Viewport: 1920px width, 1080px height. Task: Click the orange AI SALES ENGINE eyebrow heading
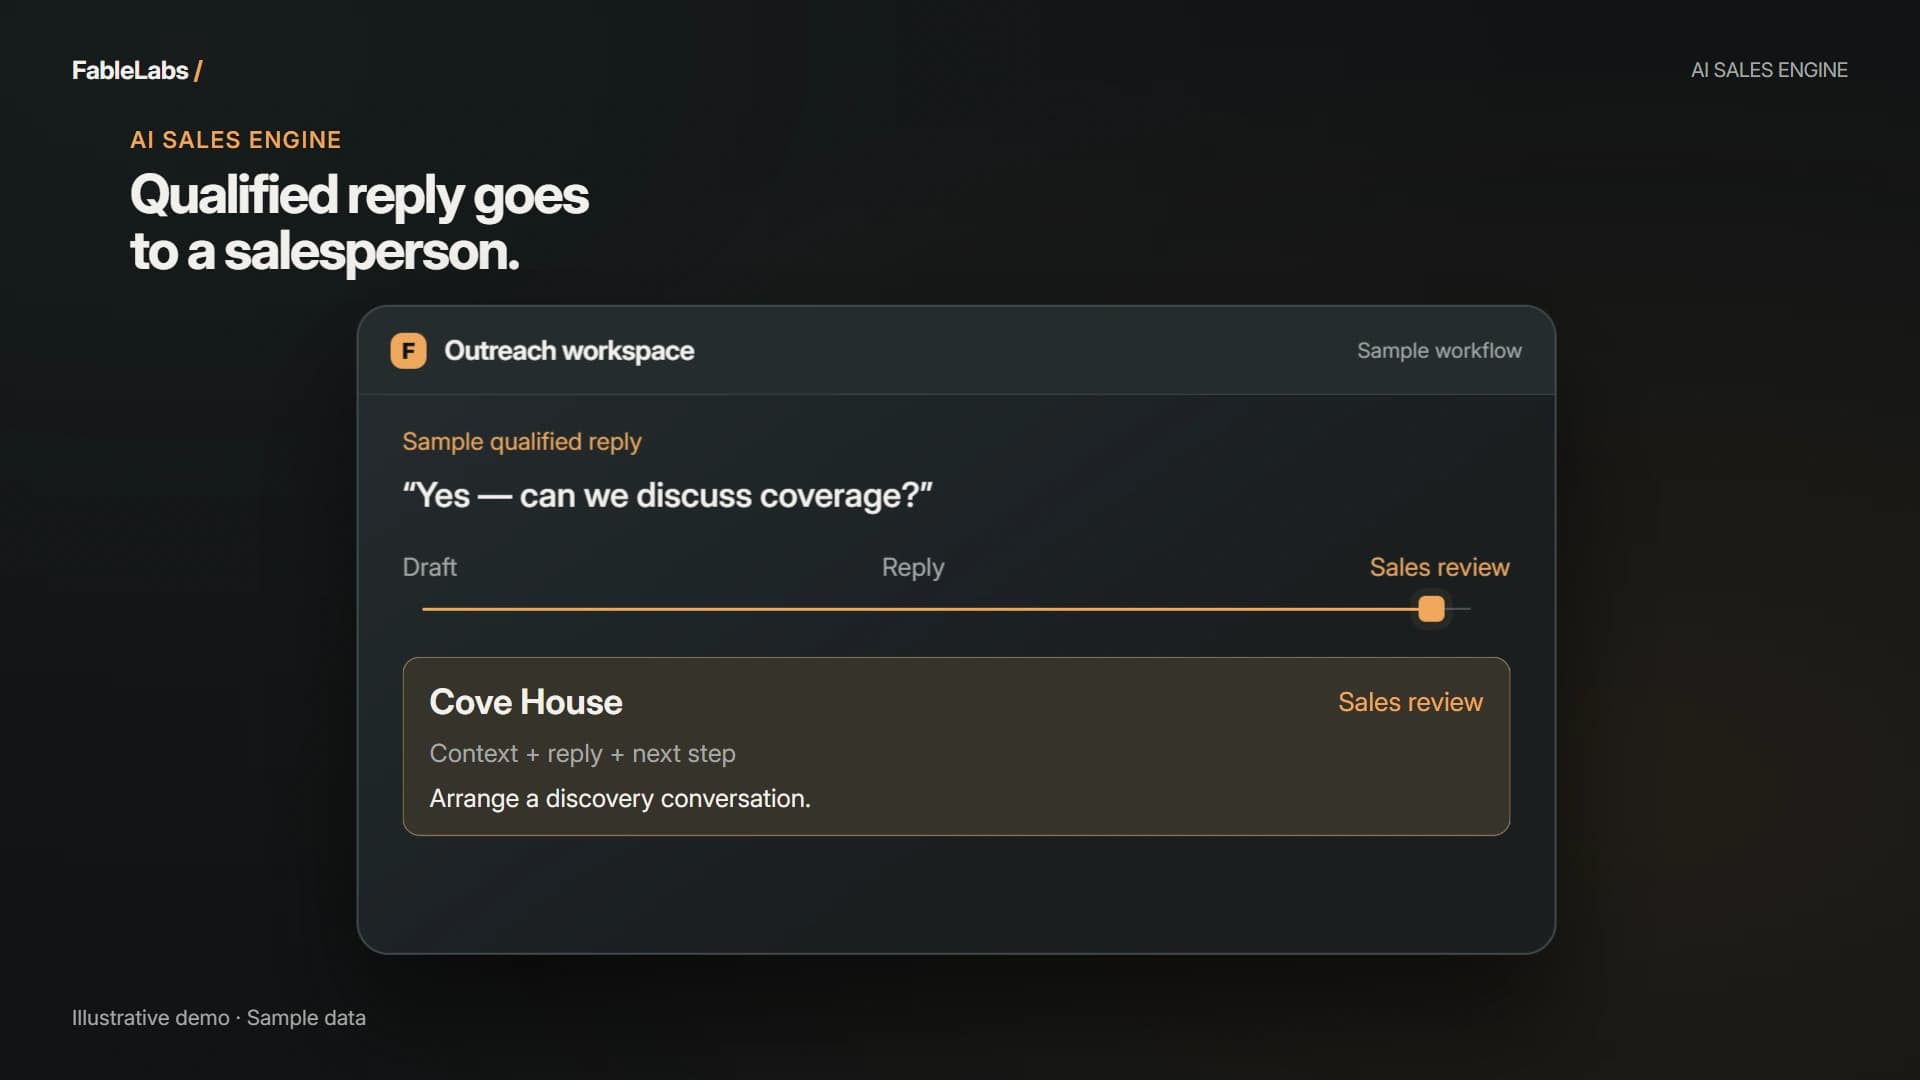click(x=236, y=140)
